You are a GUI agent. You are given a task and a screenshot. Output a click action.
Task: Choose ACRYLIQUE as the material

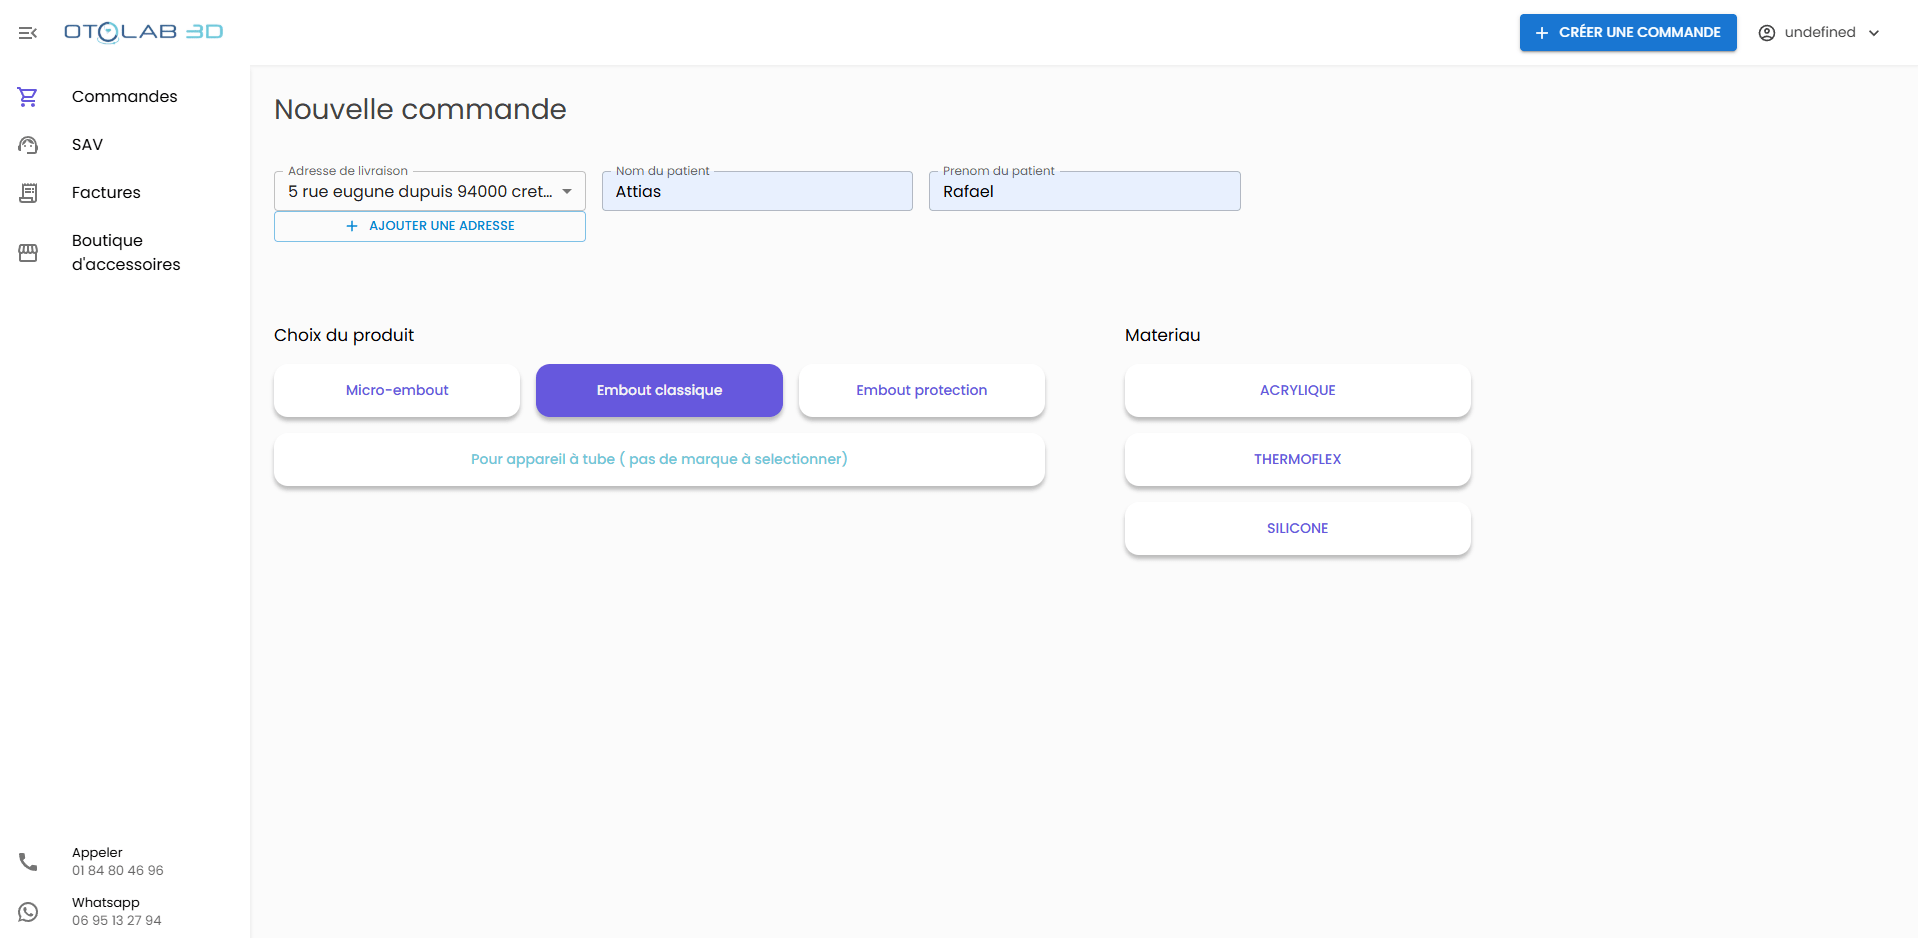(1297, 390)
